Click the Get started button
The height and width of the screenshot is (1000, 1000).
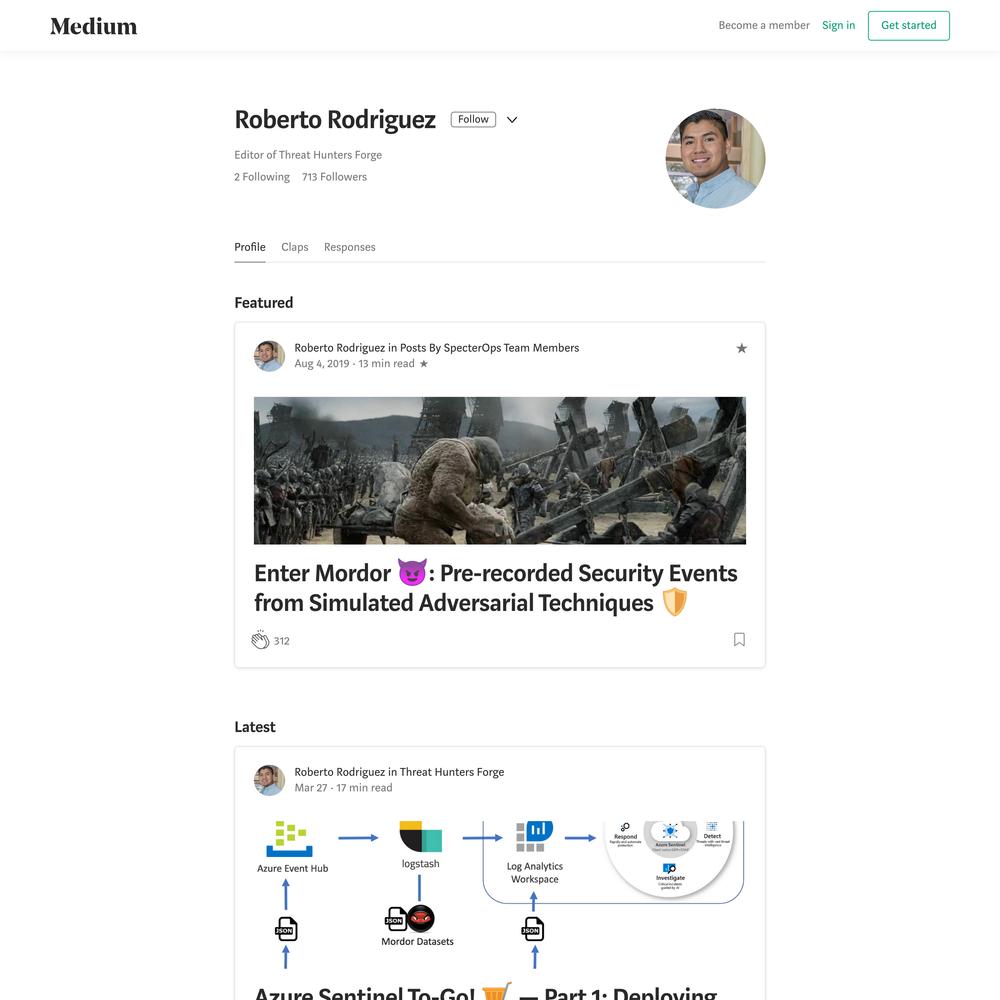(908, 26)
